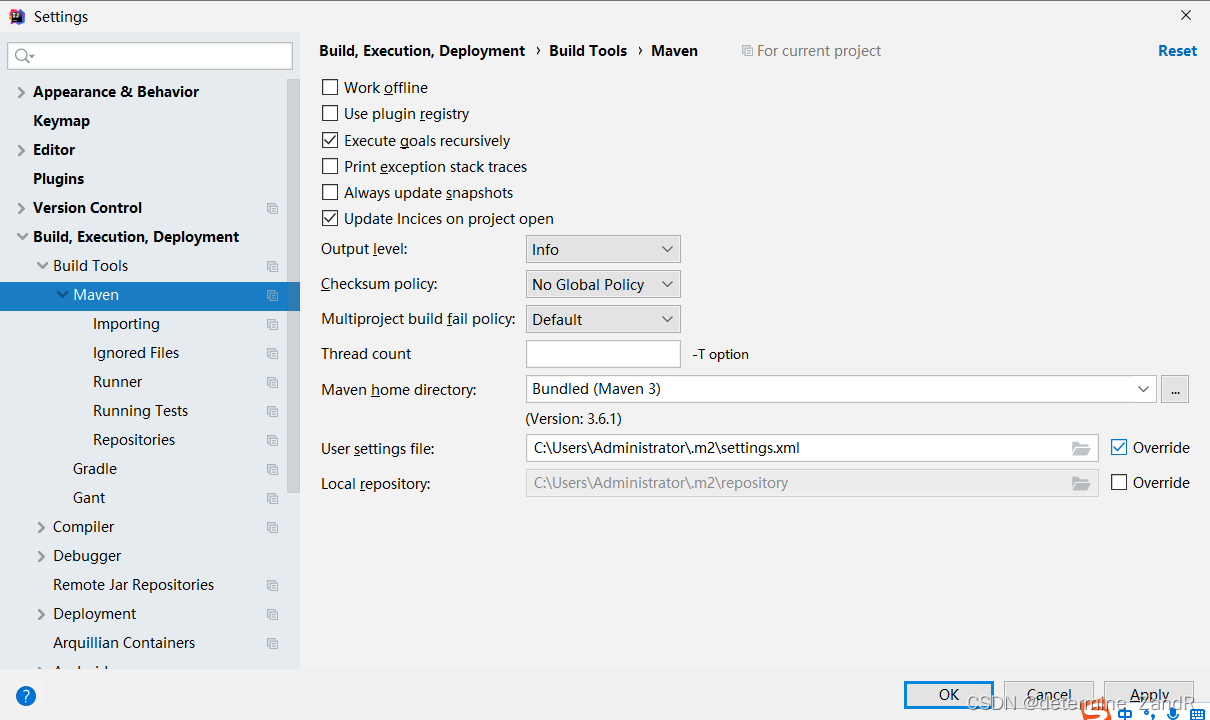Viewport: 1210px width, 720px height.
Task: Click project-level icon beside Build Tools
Action: (272, 266)
